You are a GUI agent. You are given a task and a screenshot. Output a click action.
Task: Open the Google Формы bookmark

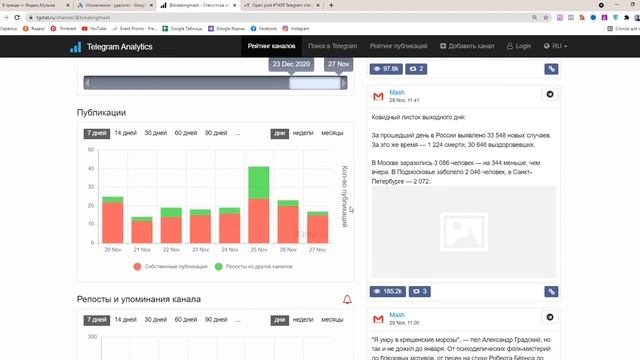tap(227, 29)
